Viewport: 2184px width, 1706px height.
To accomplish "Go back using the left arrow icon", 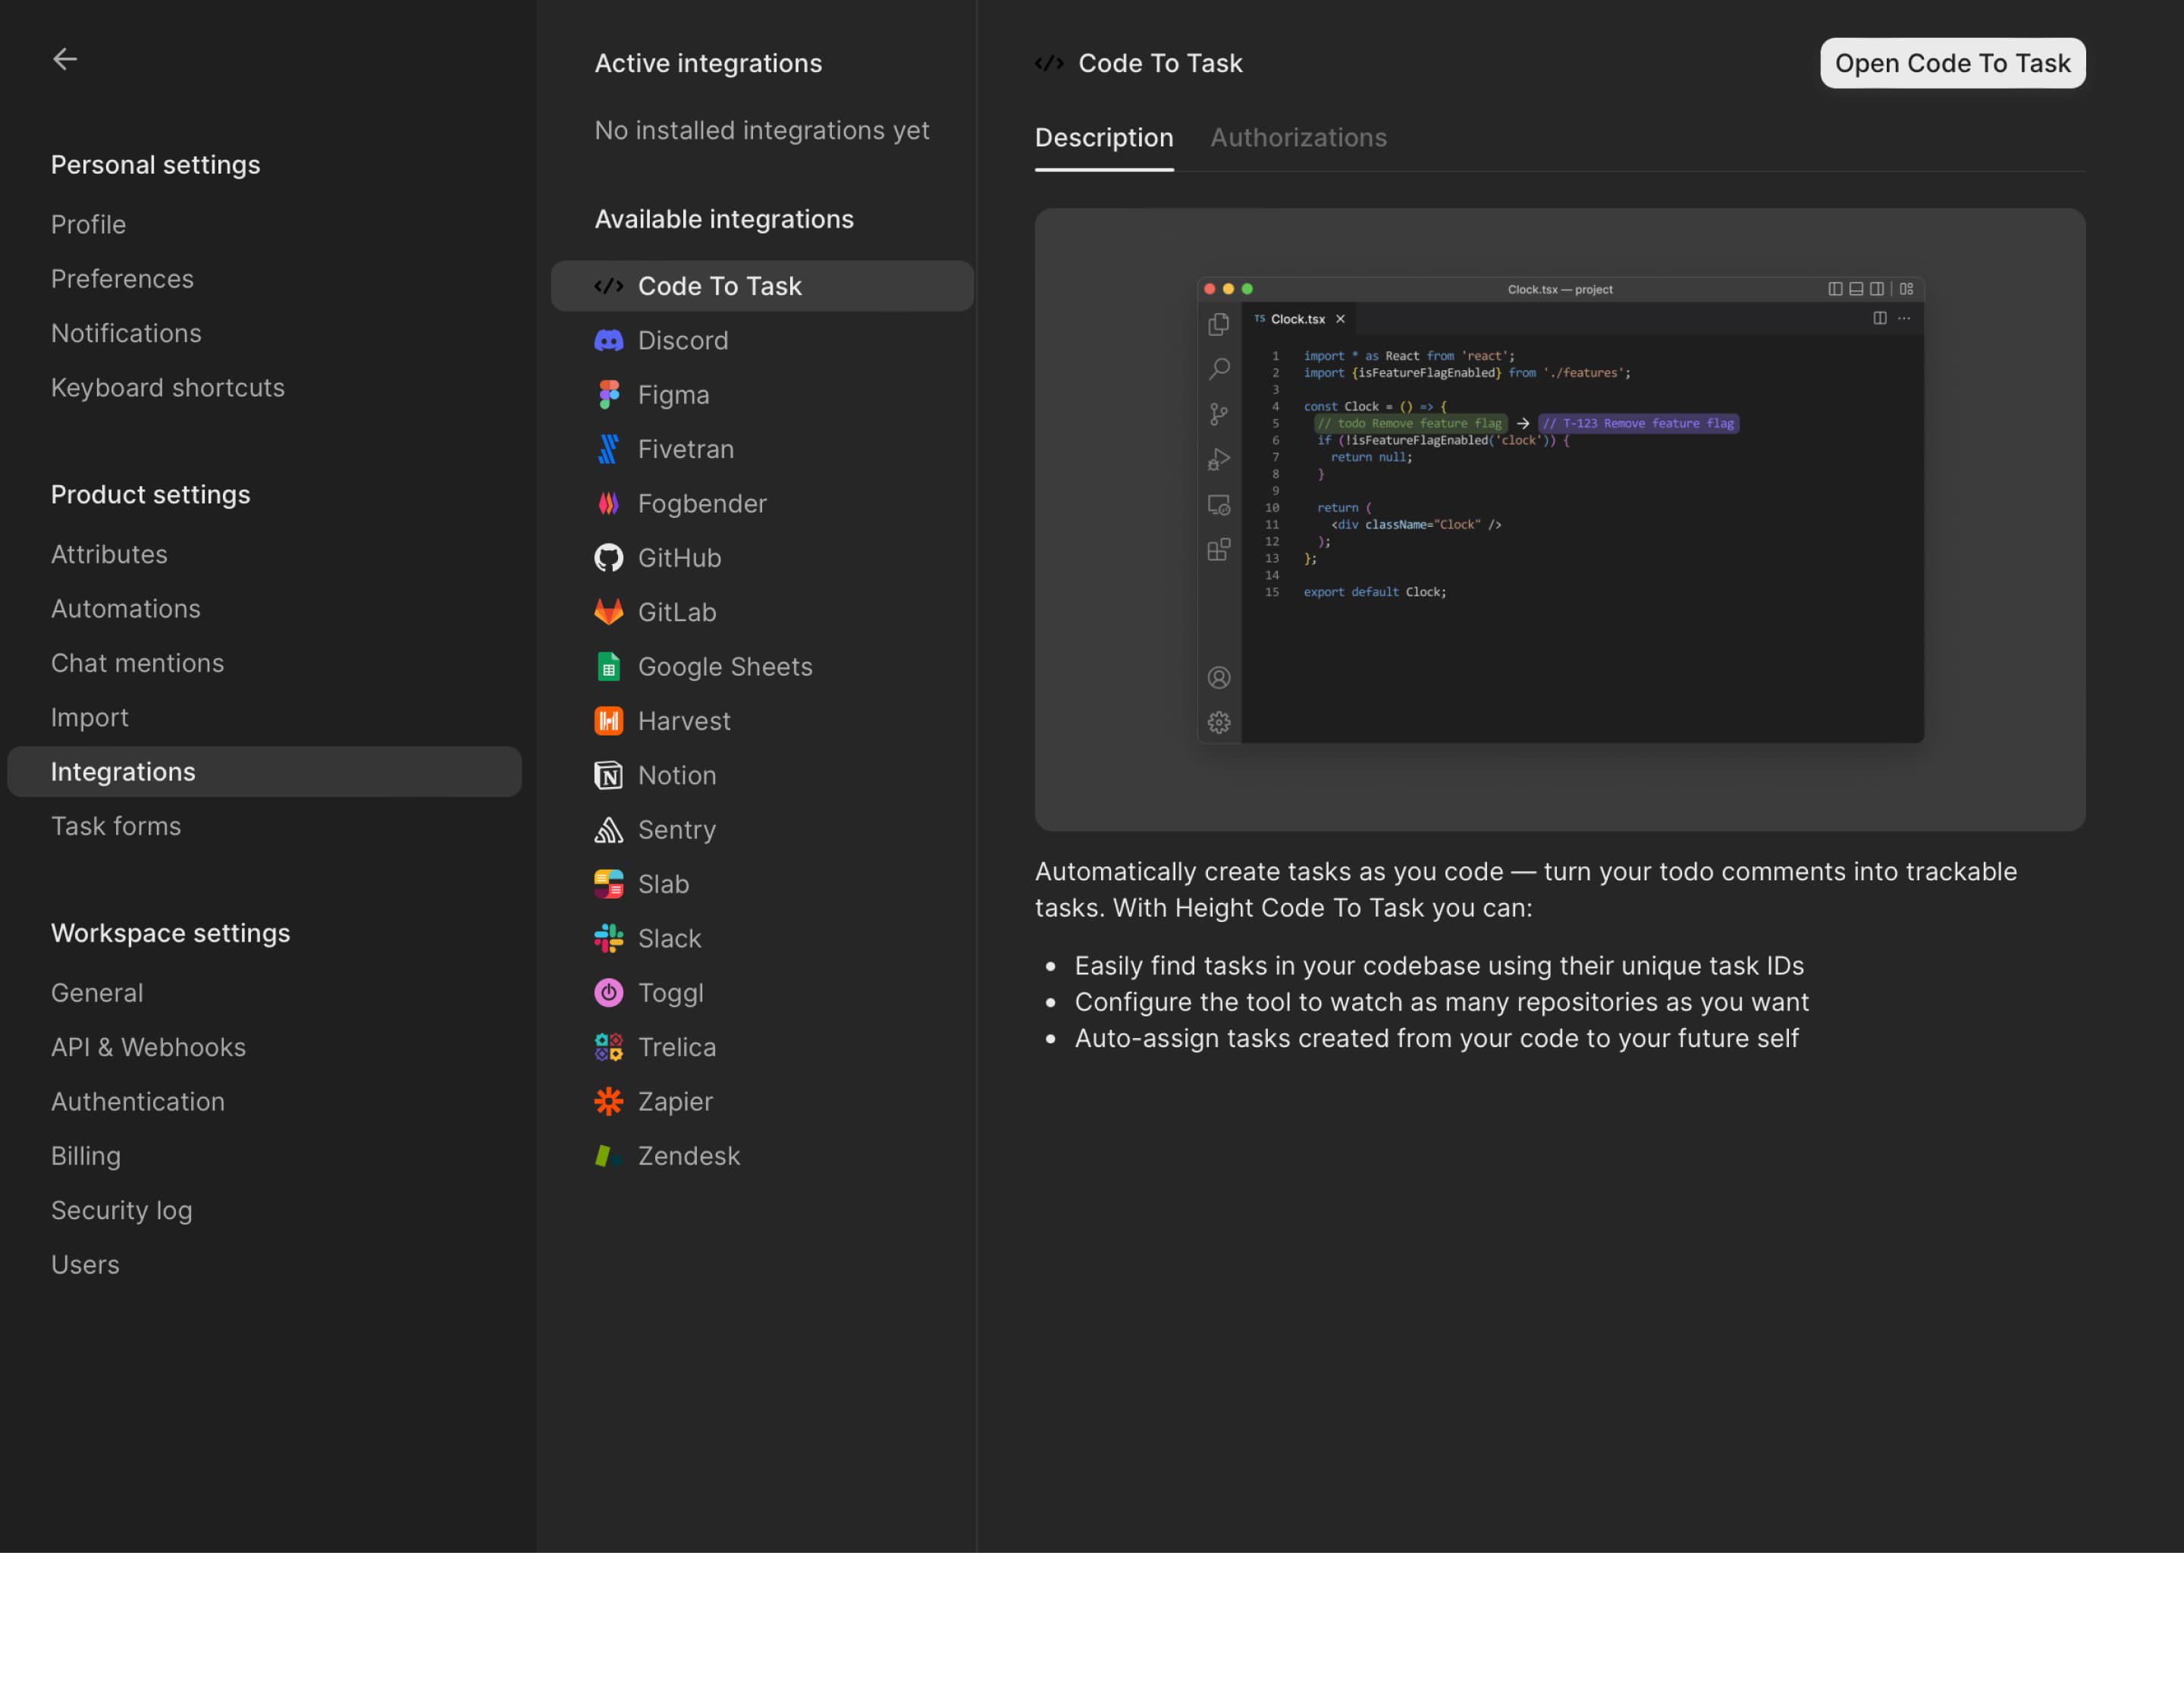I will pyautogui.click(x=65, y=59).
